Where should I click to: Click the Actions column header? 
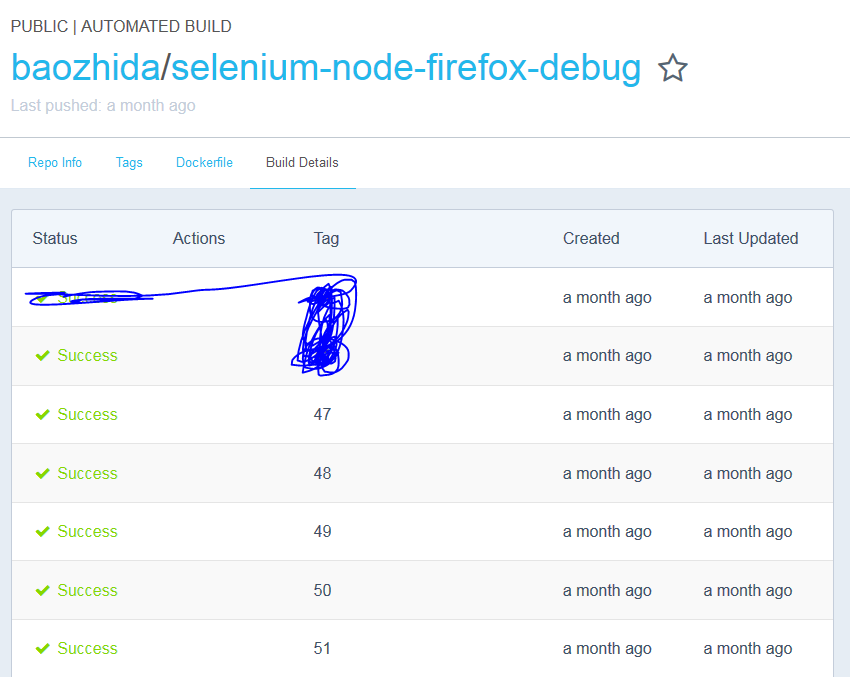pos(198,238)
